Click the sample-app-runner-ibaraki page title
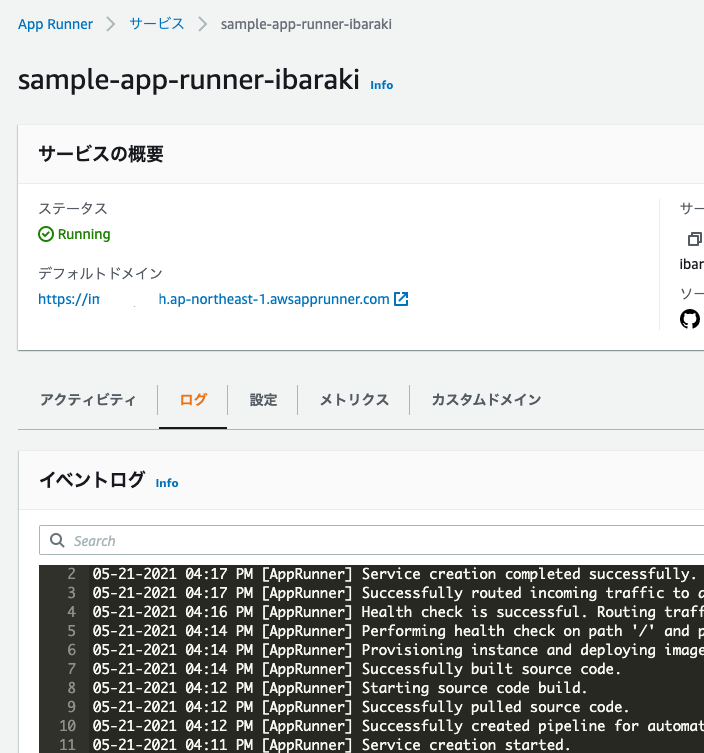The width and height of the screenshot is (704, 753). point(189,80)
